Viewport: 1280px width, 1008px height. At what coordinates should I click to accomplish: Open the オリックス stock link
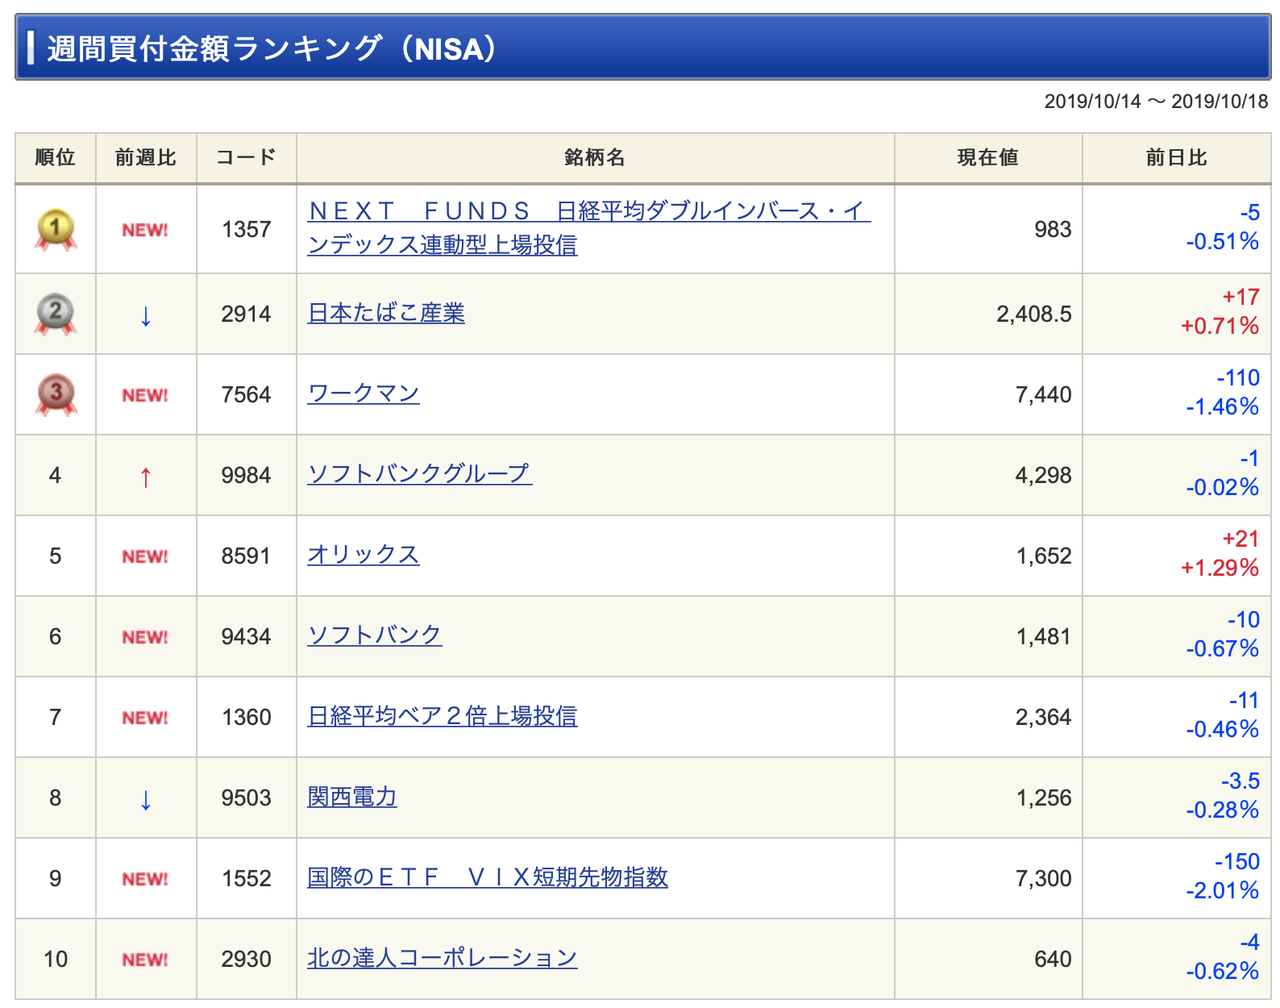click(363, 554)
